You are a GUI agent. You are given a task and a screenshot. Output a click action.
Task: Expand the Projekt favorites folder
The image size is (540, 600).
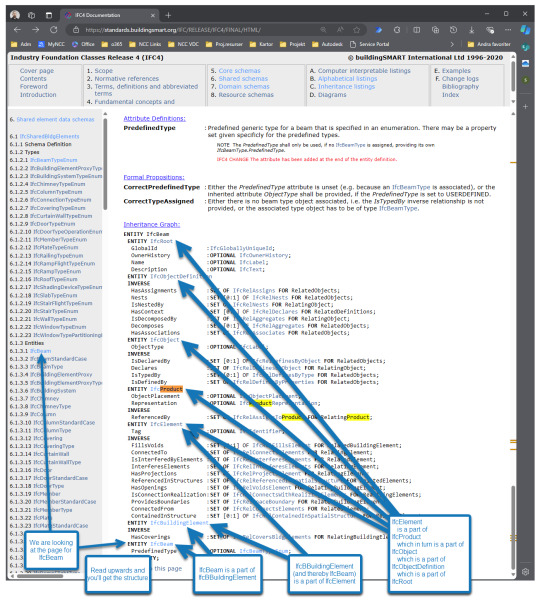point(292,44)
